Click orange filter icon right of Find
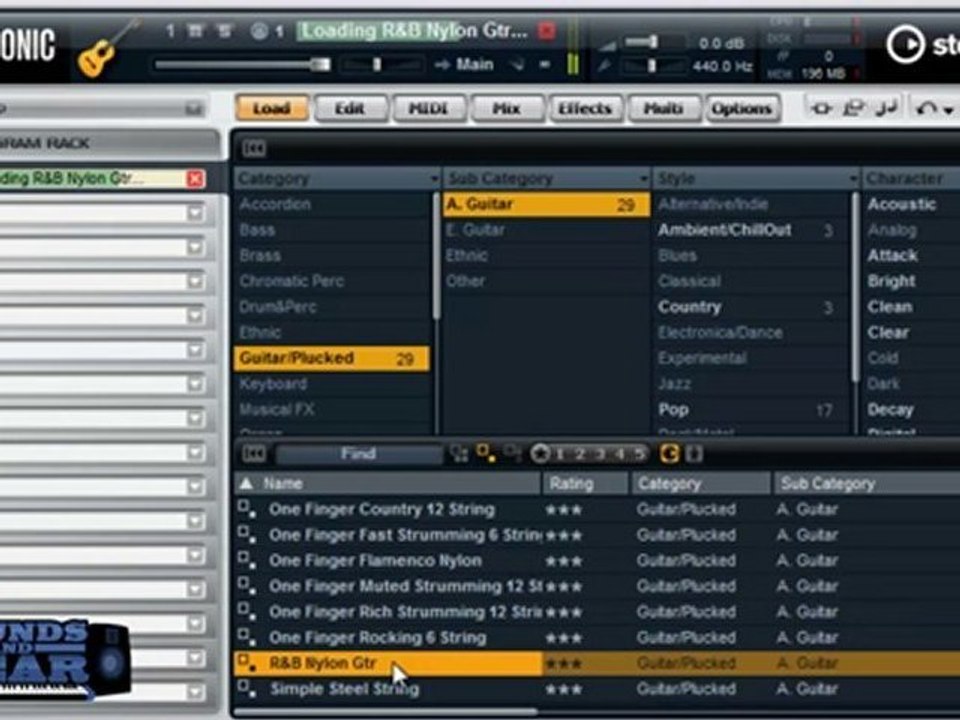960x720 pixels. click(x=486, y=454)
